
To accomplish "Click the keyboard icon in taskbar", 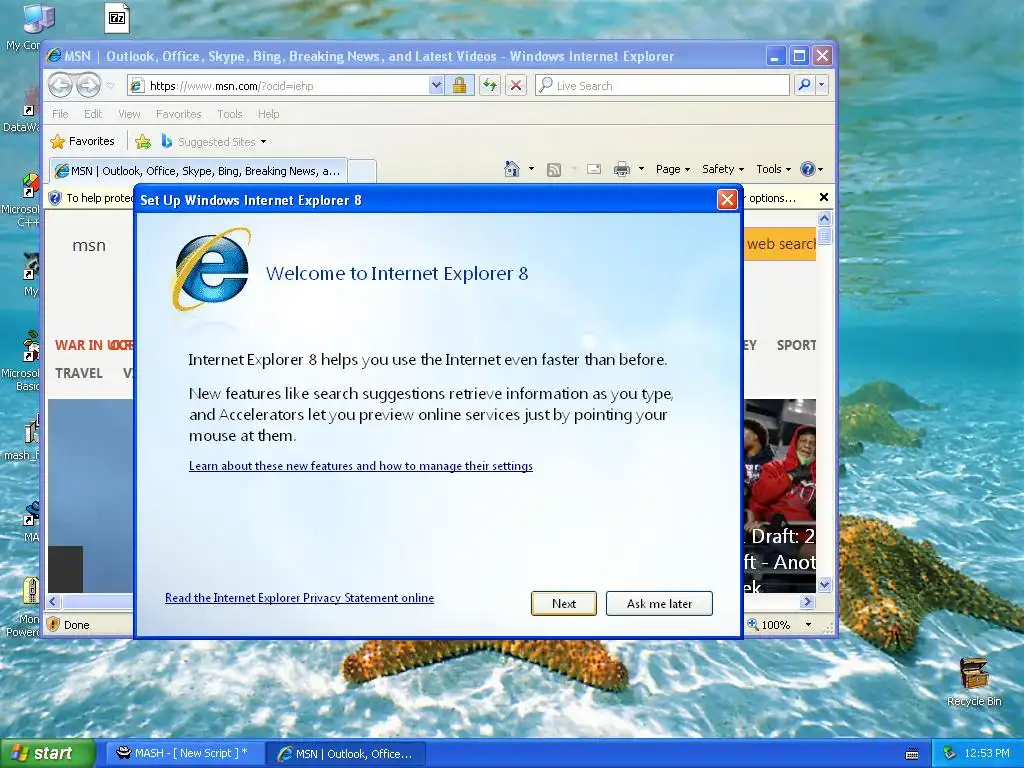I will tap(912, 754).
